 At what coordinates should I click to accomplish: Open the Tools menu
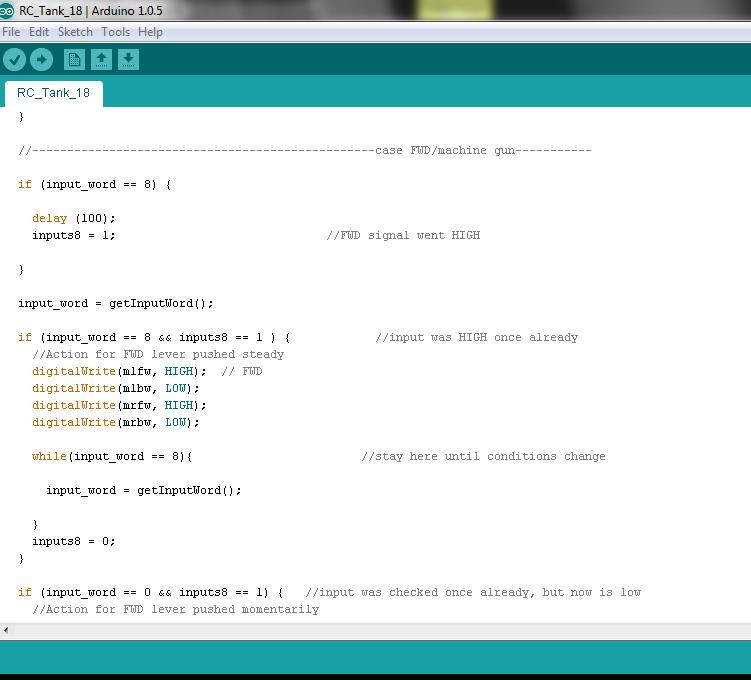(115, 32)
